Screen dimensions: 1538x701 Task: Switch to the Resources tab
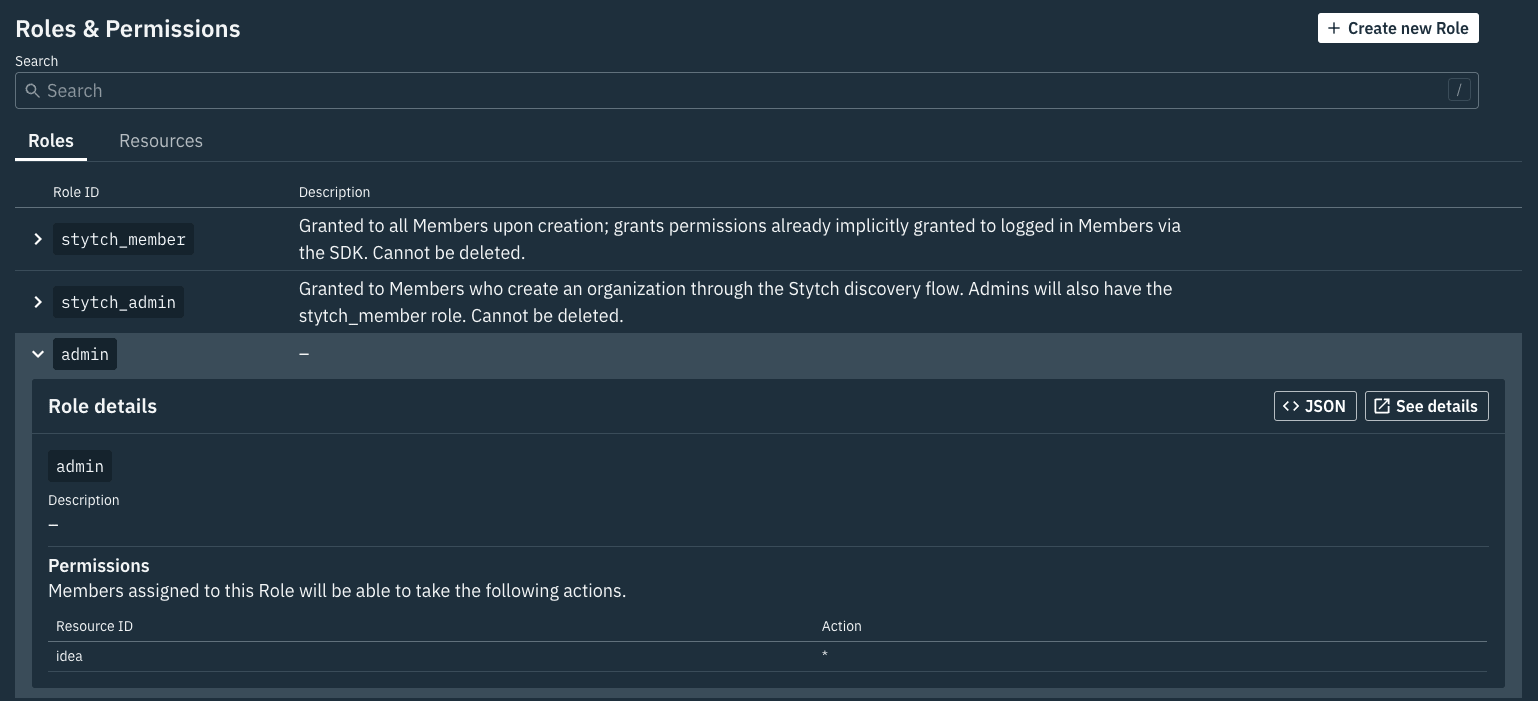[161, 141]
